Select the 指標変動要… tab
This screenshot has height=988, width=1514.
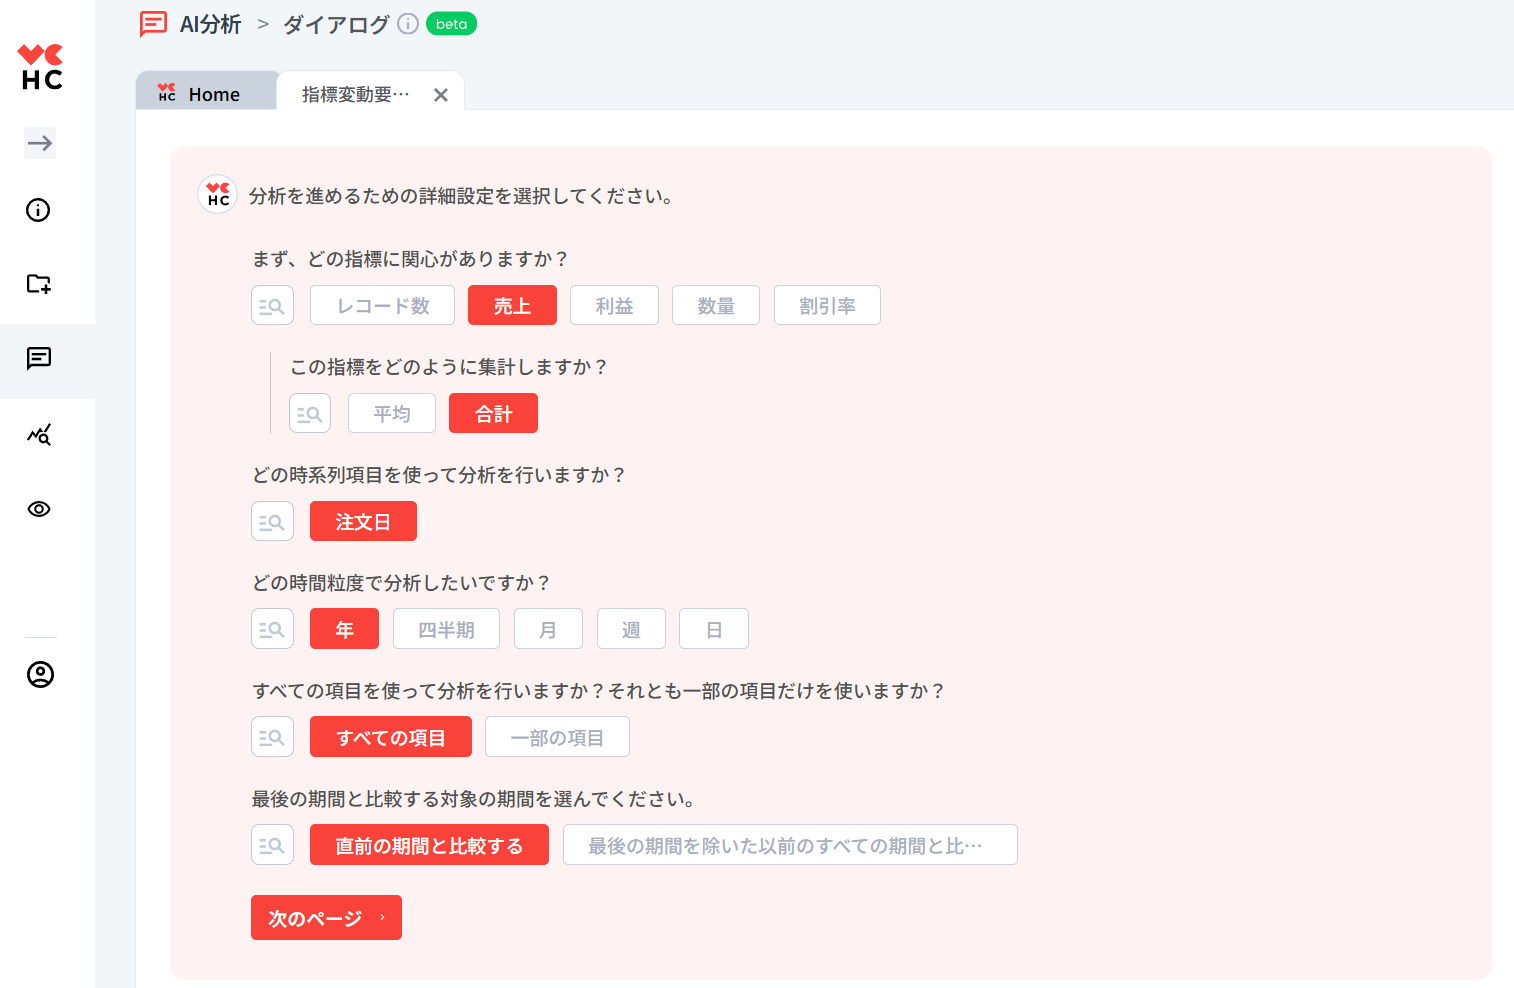[356, 94]
